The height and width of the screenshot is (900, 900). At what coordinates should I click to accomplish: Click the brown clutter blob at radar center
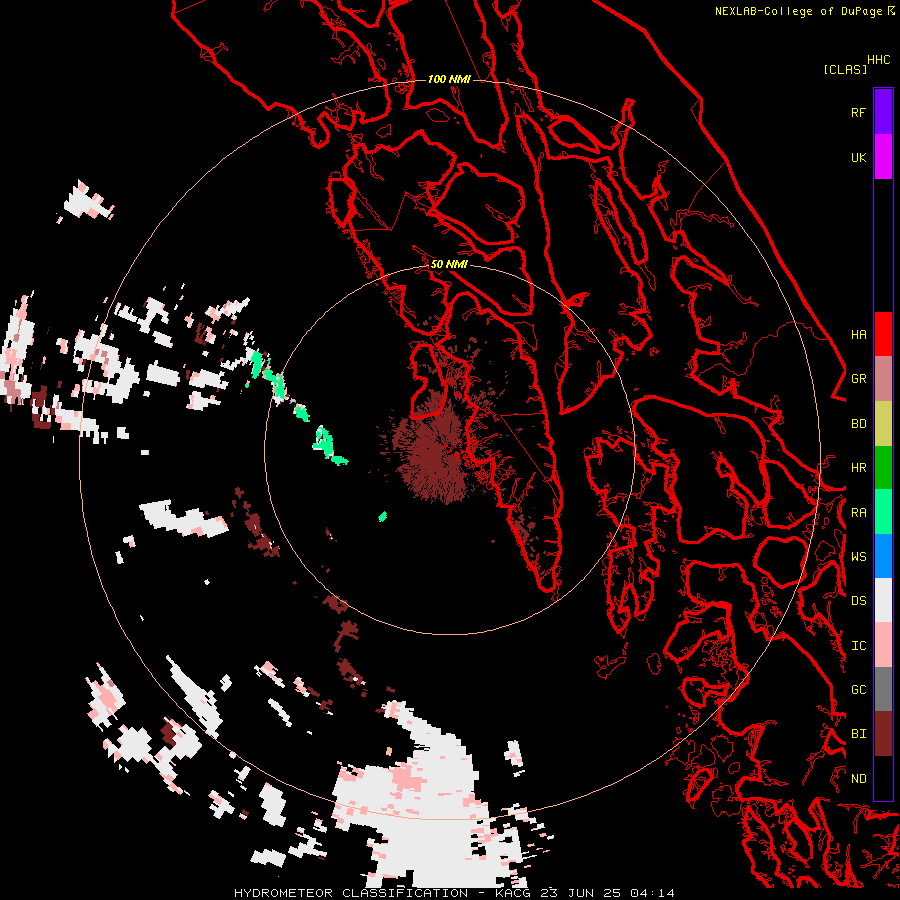pyautogui.click(x=429, y=451)
